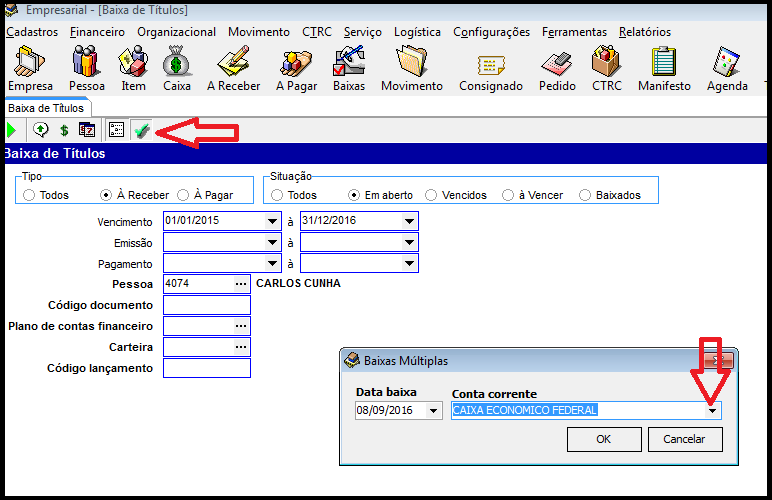Click the Pessoa toolbar icon
The width and height of the screenshot is (772, 500).
86,67
